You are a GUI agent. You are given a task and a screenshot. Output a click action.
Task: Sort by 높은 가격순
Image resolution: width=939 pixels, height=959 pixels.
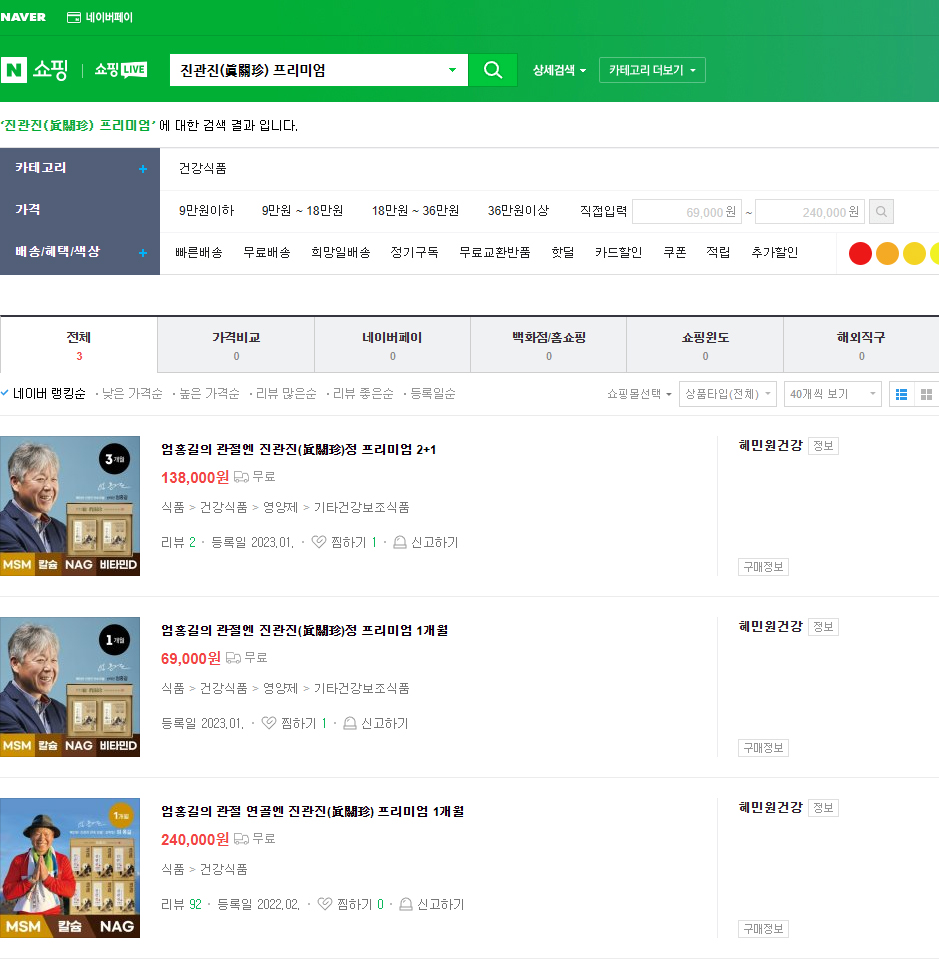pos(209,394)
